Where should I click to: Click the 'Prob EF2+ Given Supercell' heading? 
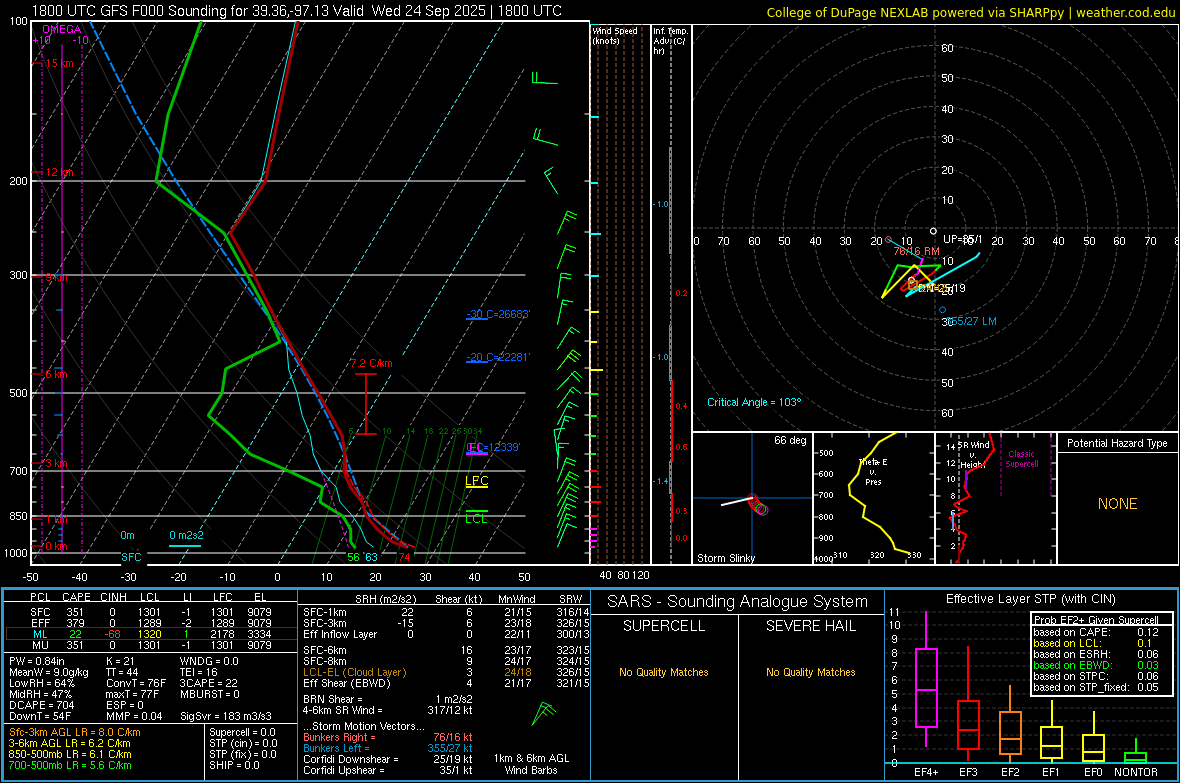tap(1096, 620)
